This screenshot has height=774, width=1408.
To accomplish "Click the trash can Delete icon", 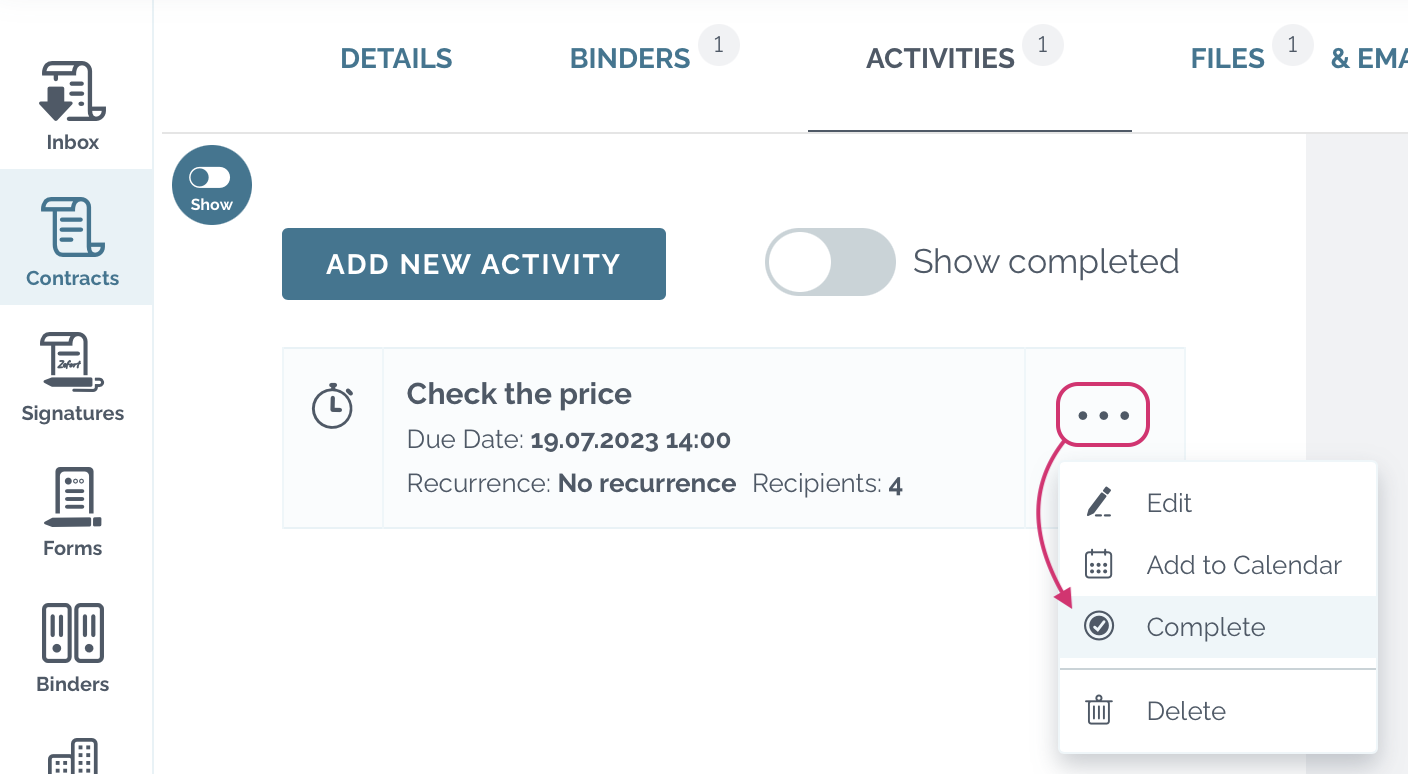I will 1099,711.
